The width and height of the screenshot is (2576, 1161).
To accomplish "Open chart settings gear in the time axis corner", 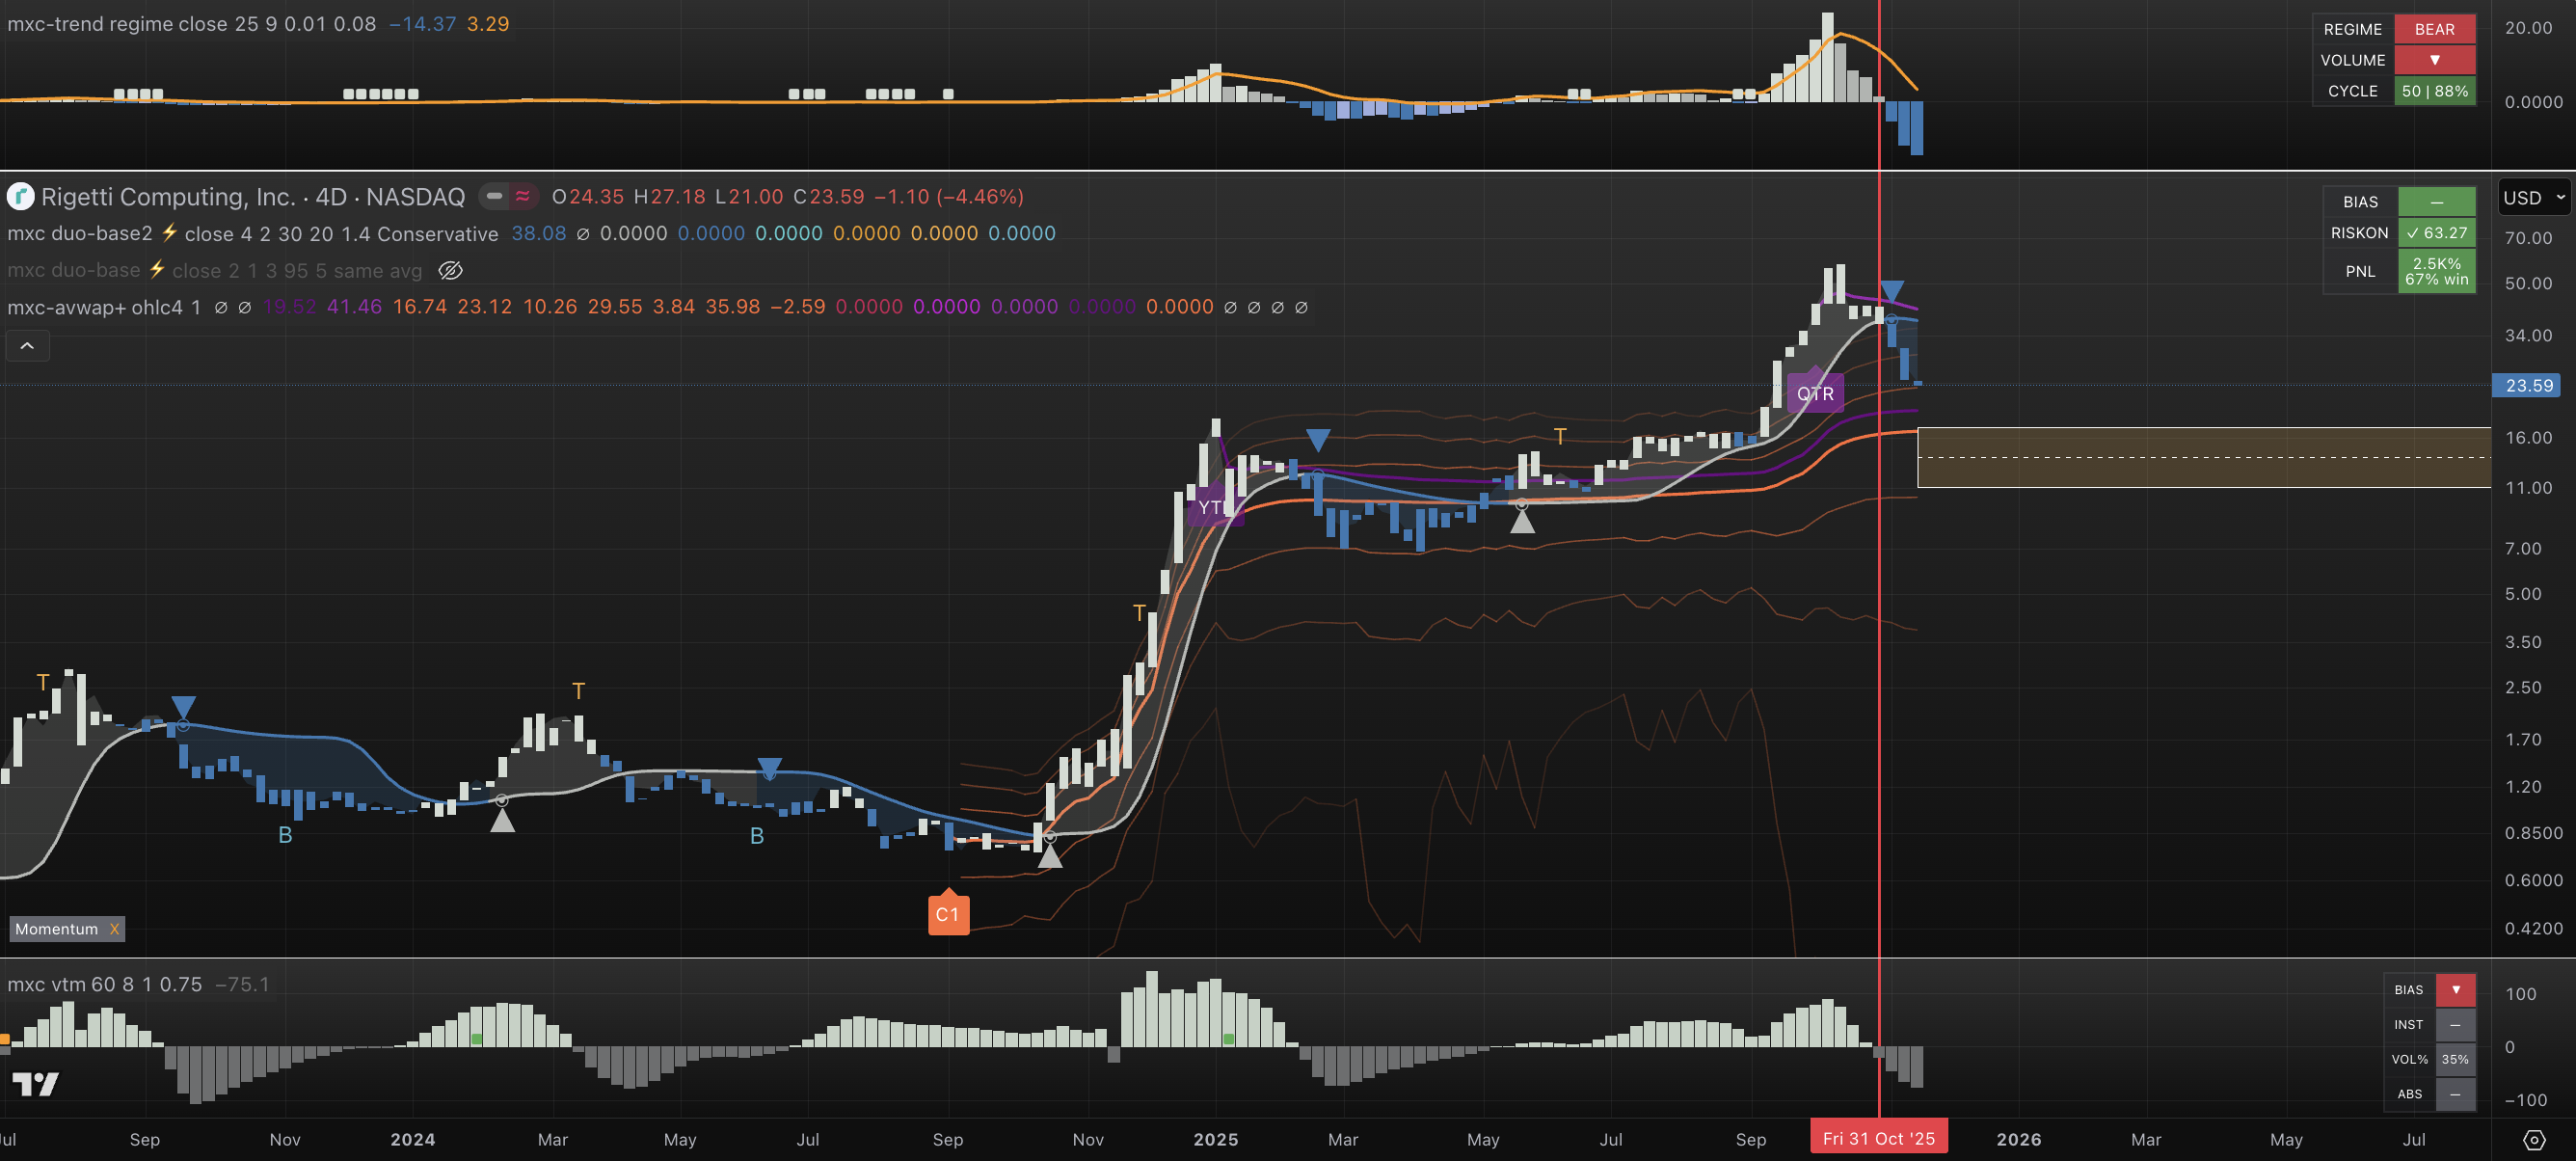I will [2533, 1140].
